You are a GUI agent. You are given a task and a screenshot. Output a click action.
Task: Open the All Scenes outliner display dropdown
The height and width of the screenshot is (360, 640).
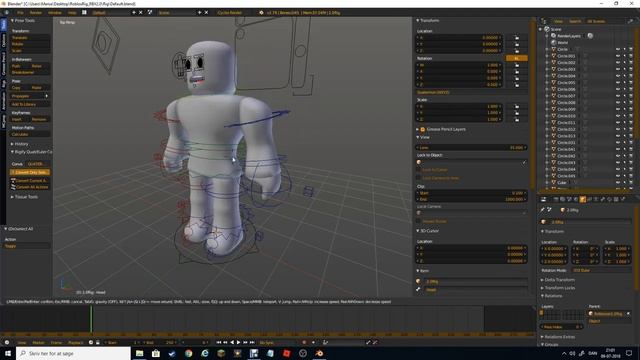tap(599, 21)
